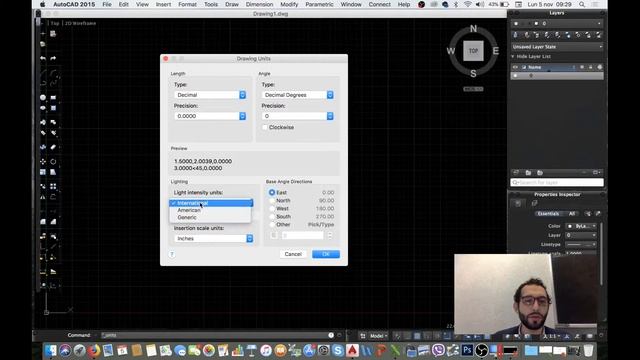Screen dimensions: 640x360
Task: Click the TOP face of the ViewCube
Action: click(473, 51)
